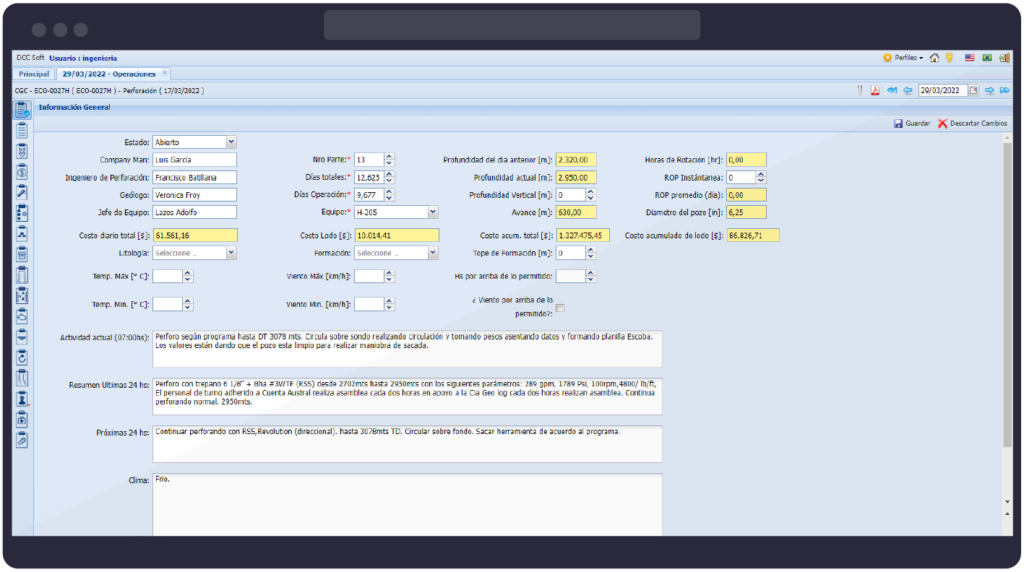This screenshot has width=1024, height=572.
Task: Click the Guardar button
Action: click(x=911, y=123)
